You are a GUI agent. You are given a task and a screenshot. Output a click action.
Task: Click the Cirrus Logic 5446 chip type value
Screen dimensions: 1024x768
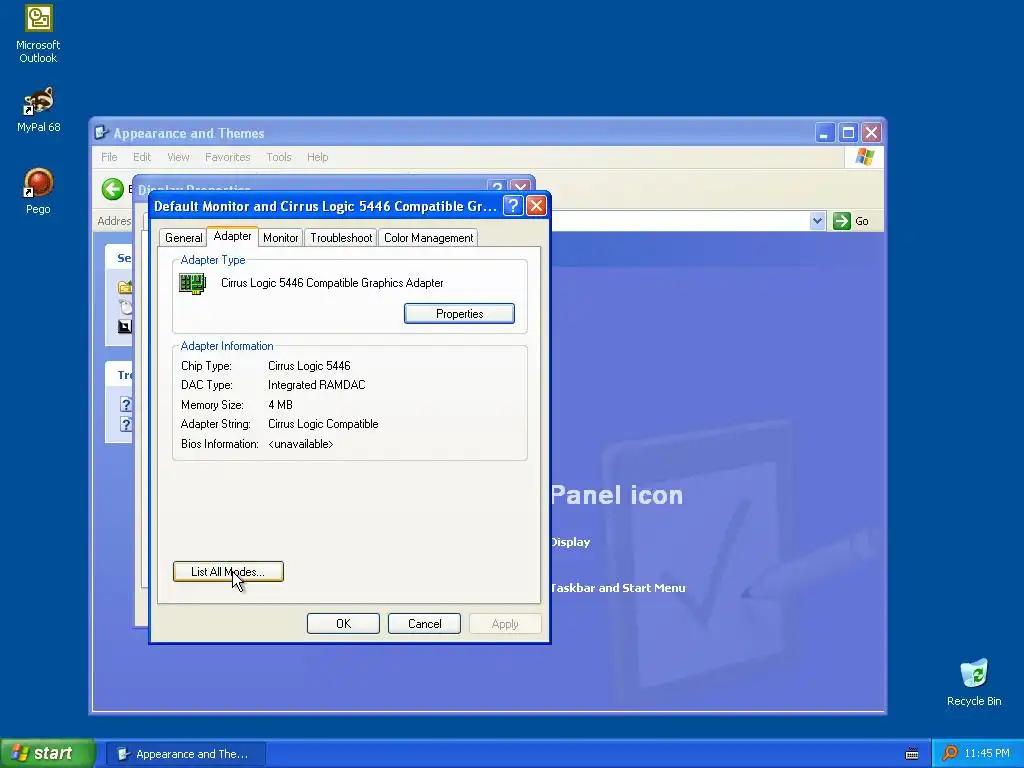[x=309, y=366]
